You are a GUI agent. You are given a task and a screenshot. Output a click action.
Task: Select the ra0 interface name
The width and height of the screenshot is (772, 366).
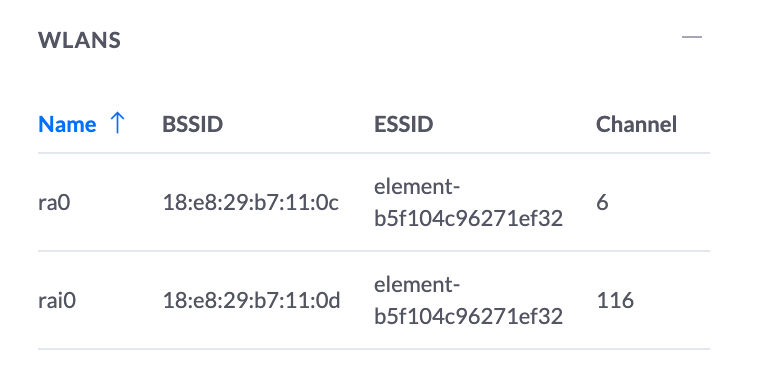[x=54, y=202]
